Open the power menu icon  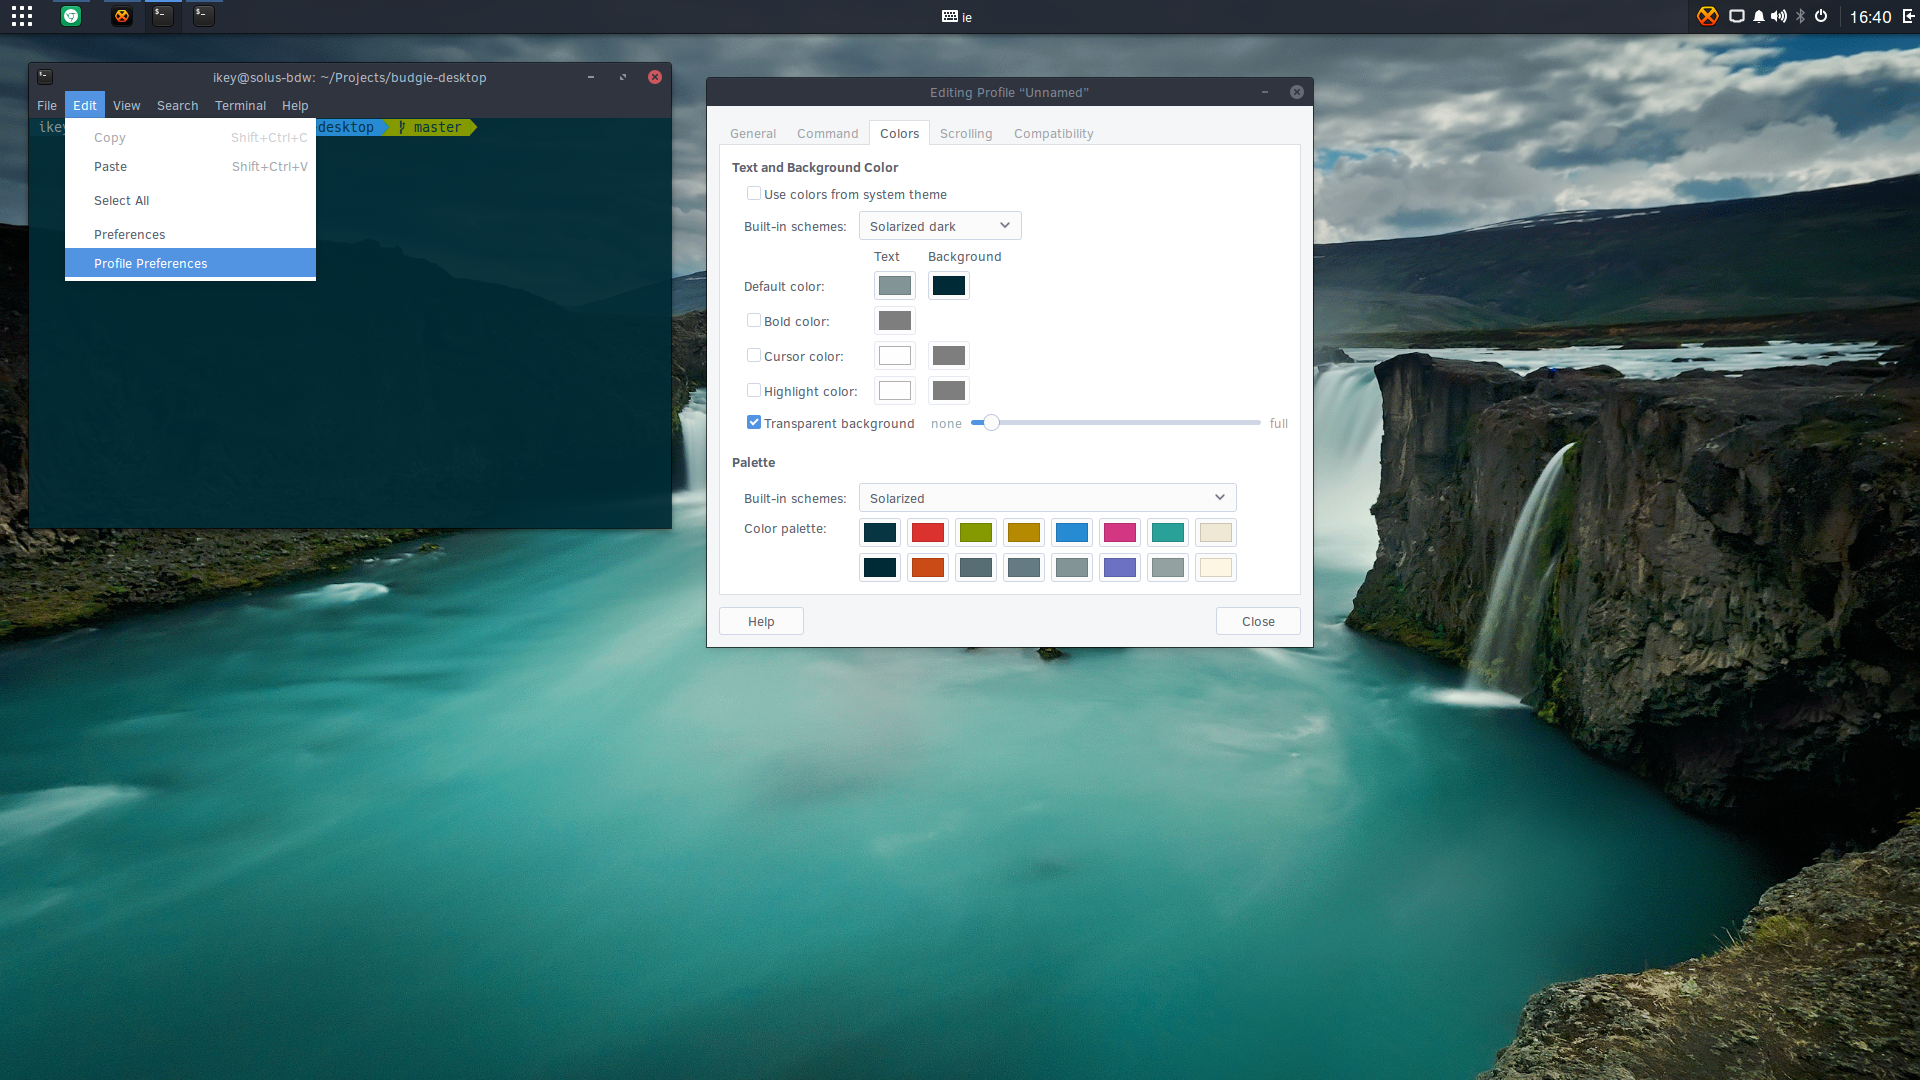(x=1821, y=16)
